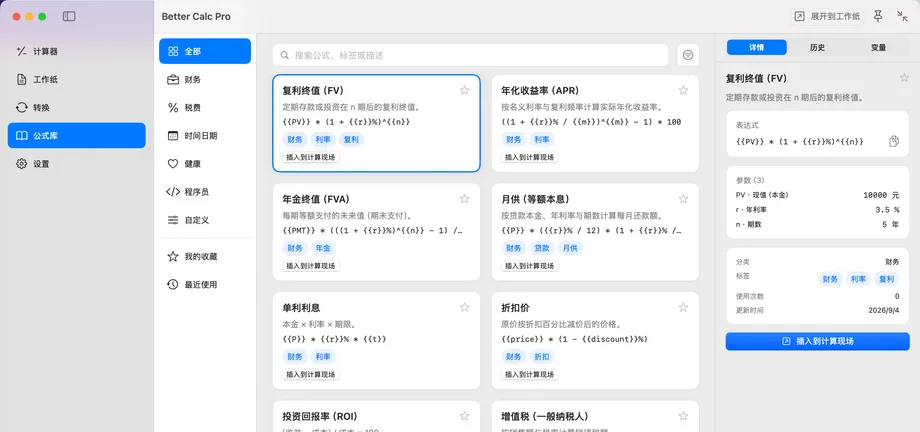Open 转换 in the left sidebar
The width and height of the screenshot is (920, 432).
(76, 107)
